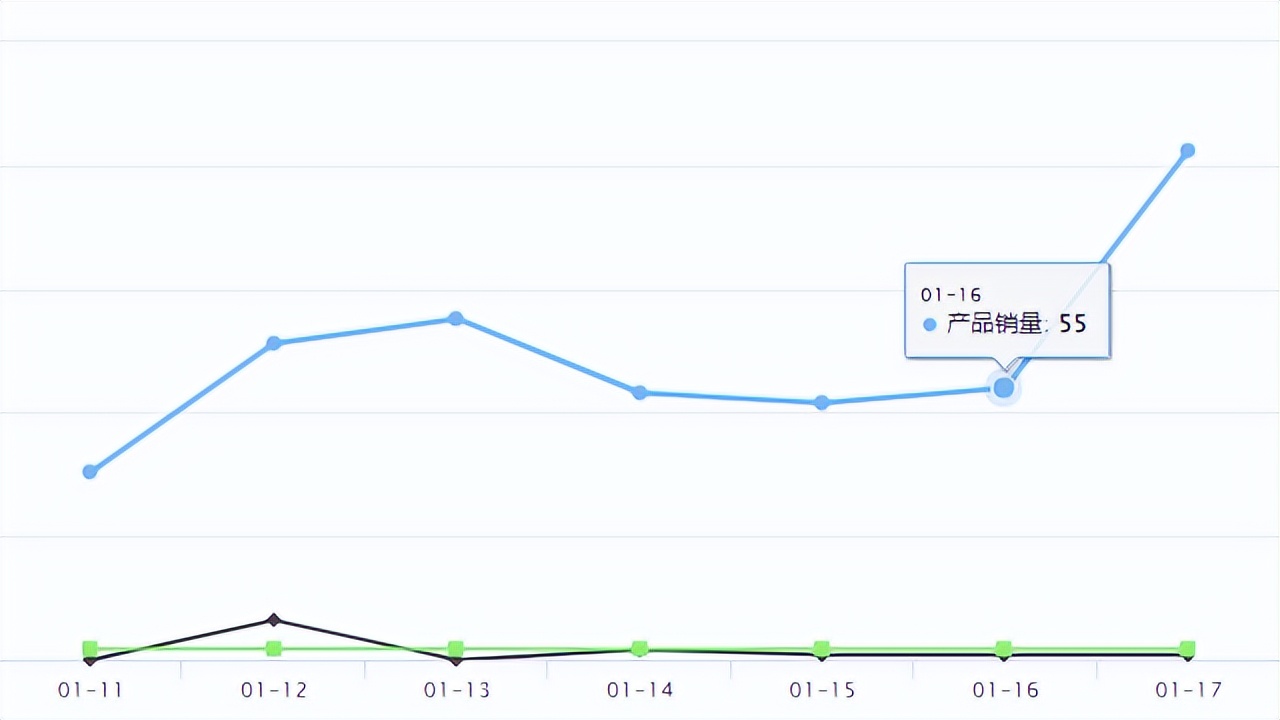Click the blue data point above 01-13
Image resolution: width=1280 pixels, height=720 pixels.
tap(456, 318)
